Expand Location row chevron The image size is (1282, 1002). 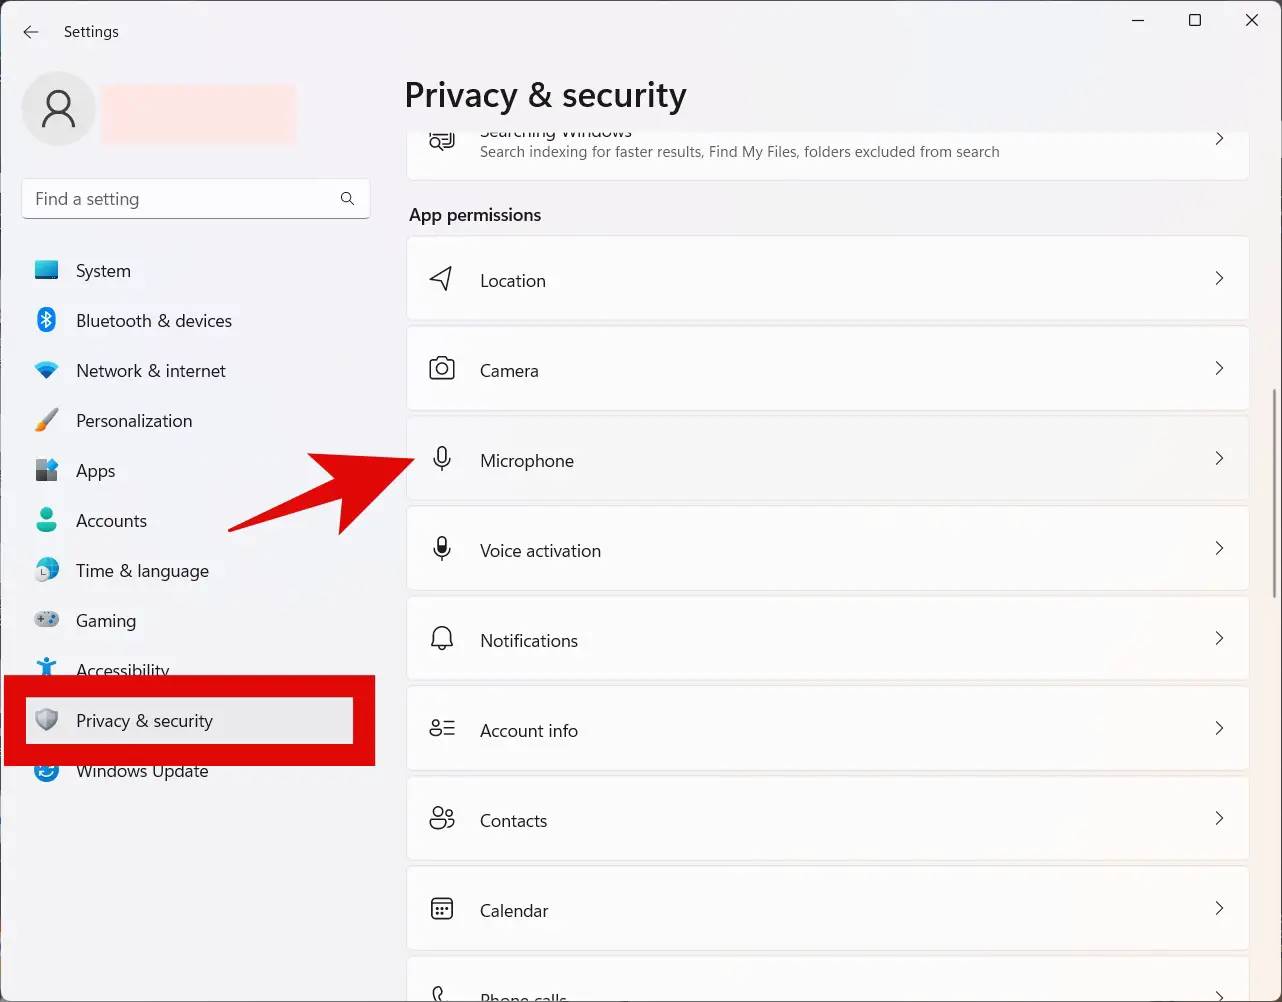click(x=1219, y=278)
